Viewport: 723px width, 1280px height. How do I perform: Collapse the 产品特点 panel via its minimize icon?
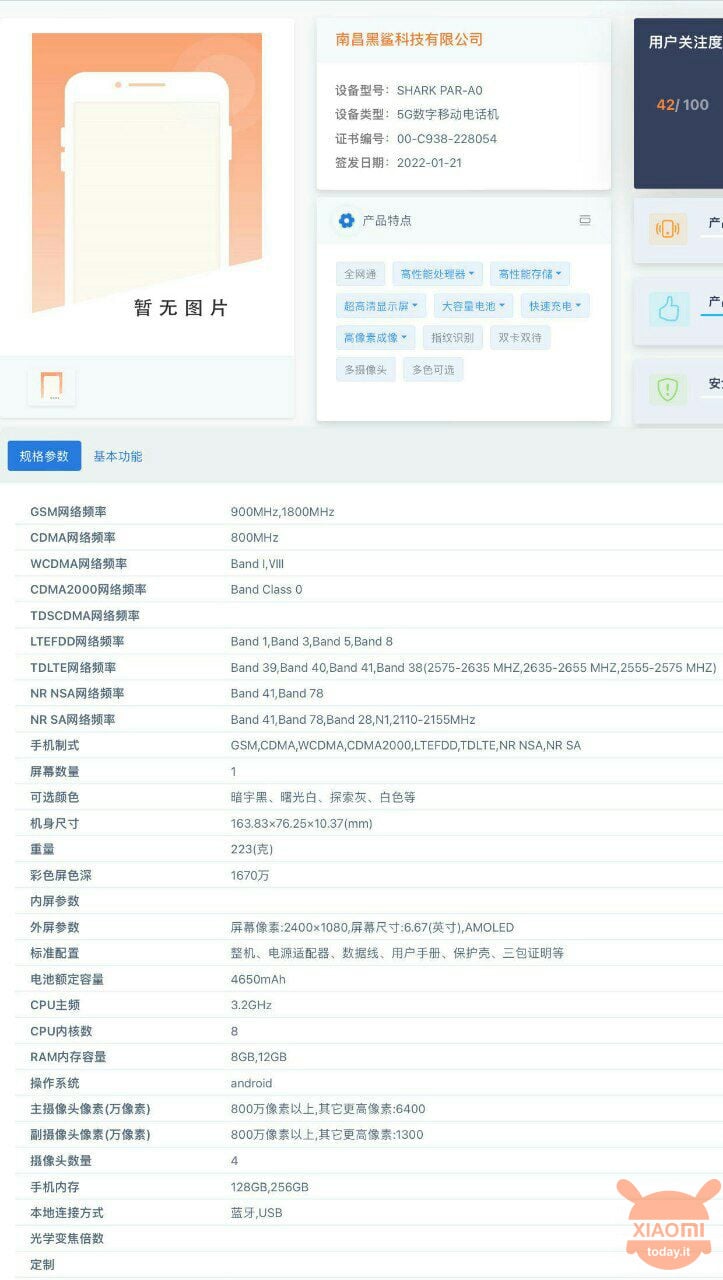585,220
